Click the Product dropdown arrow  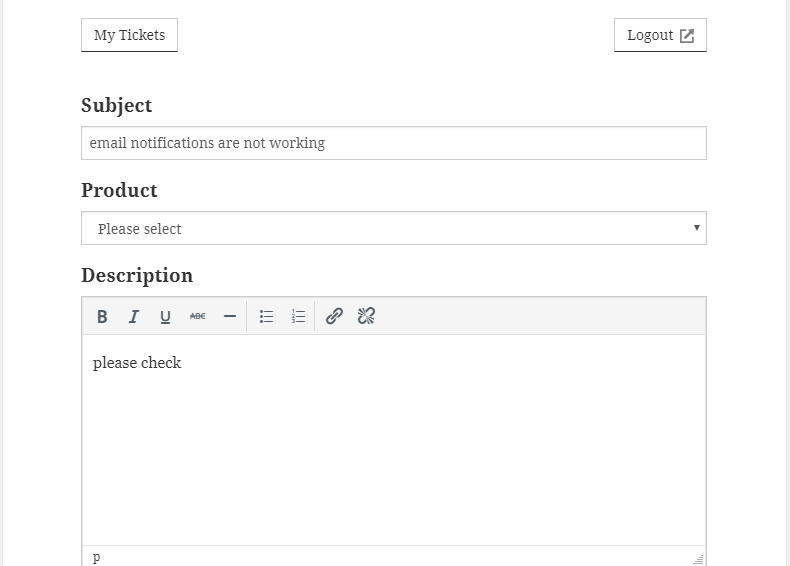click(x=697, y=228)
